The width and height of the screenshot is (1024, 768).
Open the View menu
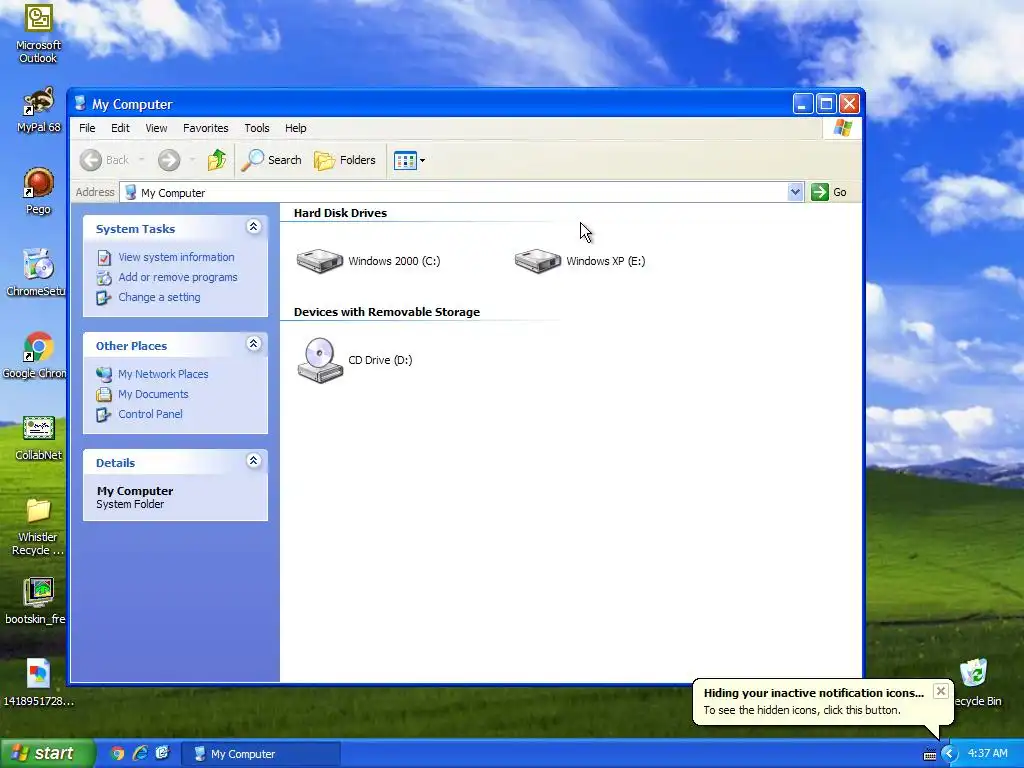pyautogui.click(x=156, y=128)
